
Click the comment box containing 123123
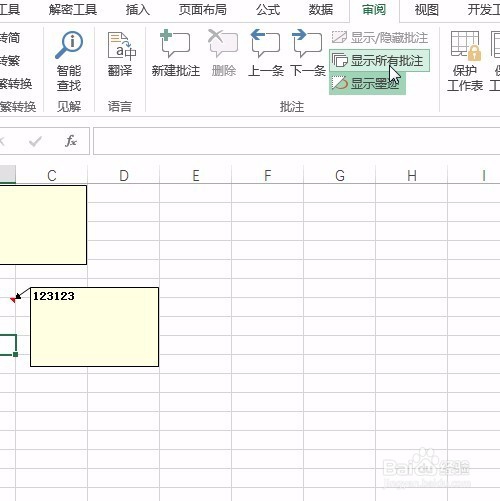coord(95,327)
